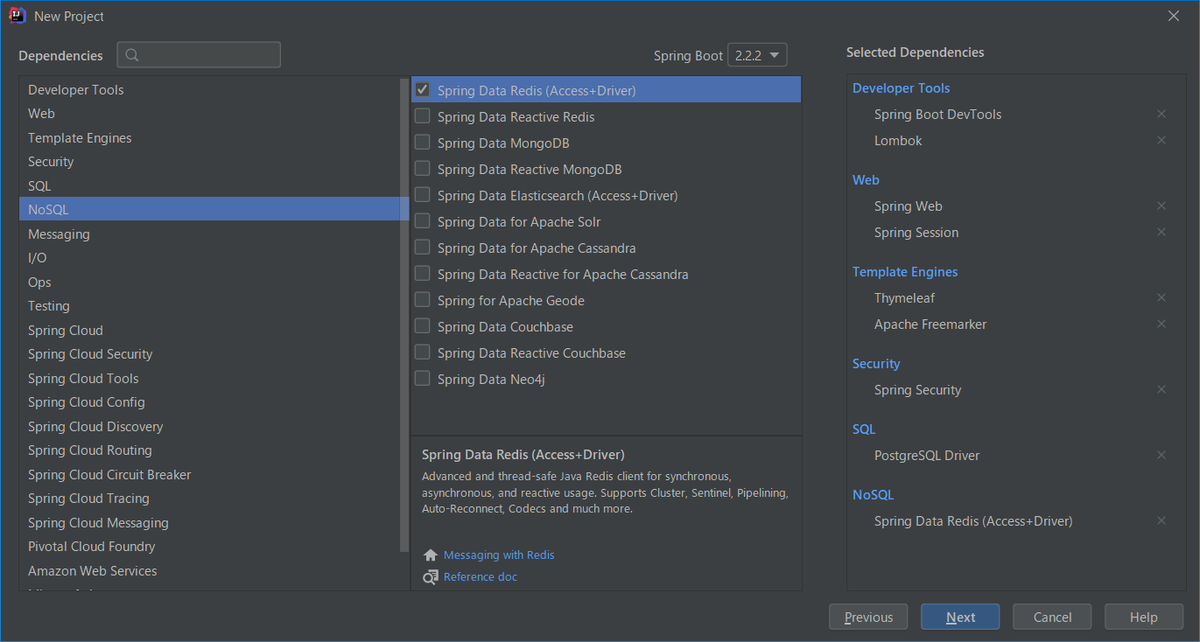Check Spring Data Couchbase
The height and width of the screenshot is (642, 1200).
pyautogui.click(x=422, y=326)
